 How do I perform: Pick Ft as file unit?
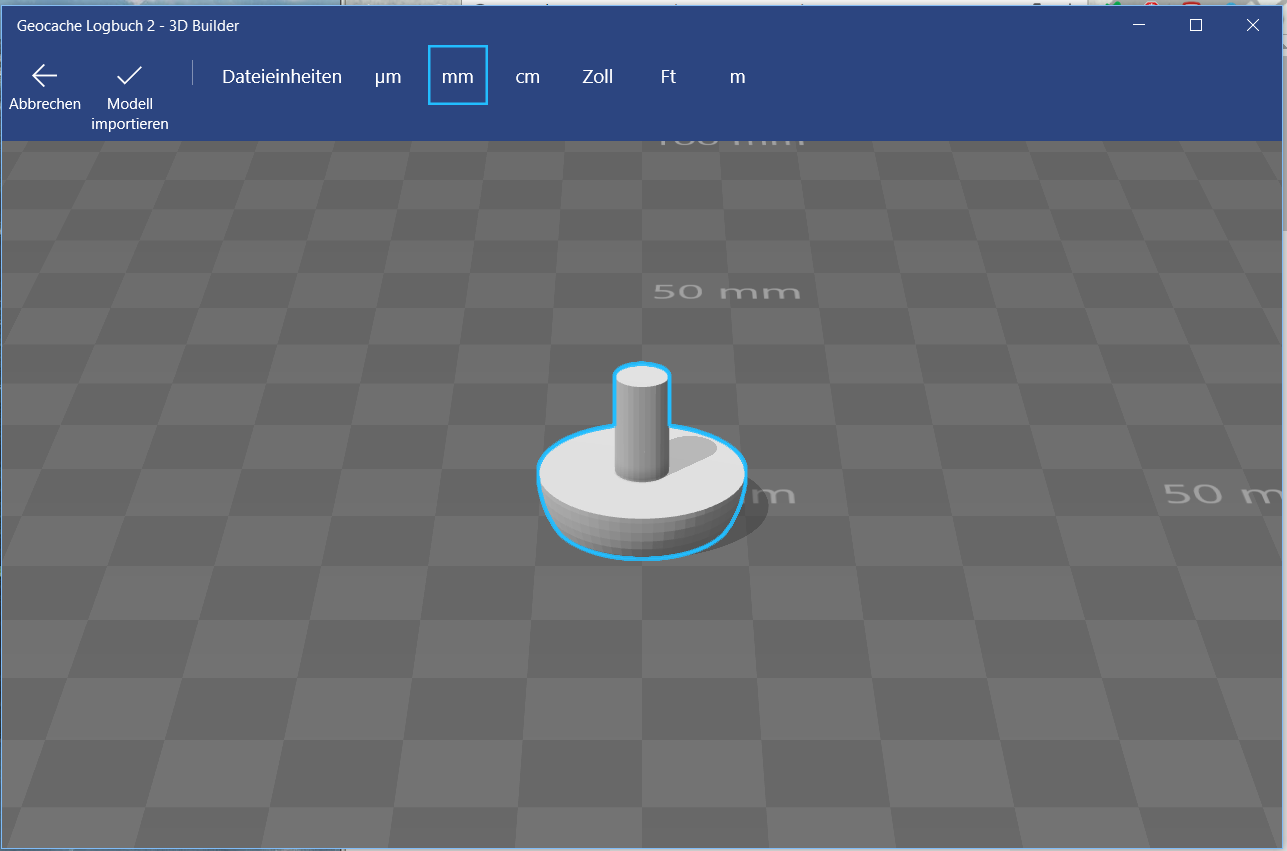click(668, 77)
